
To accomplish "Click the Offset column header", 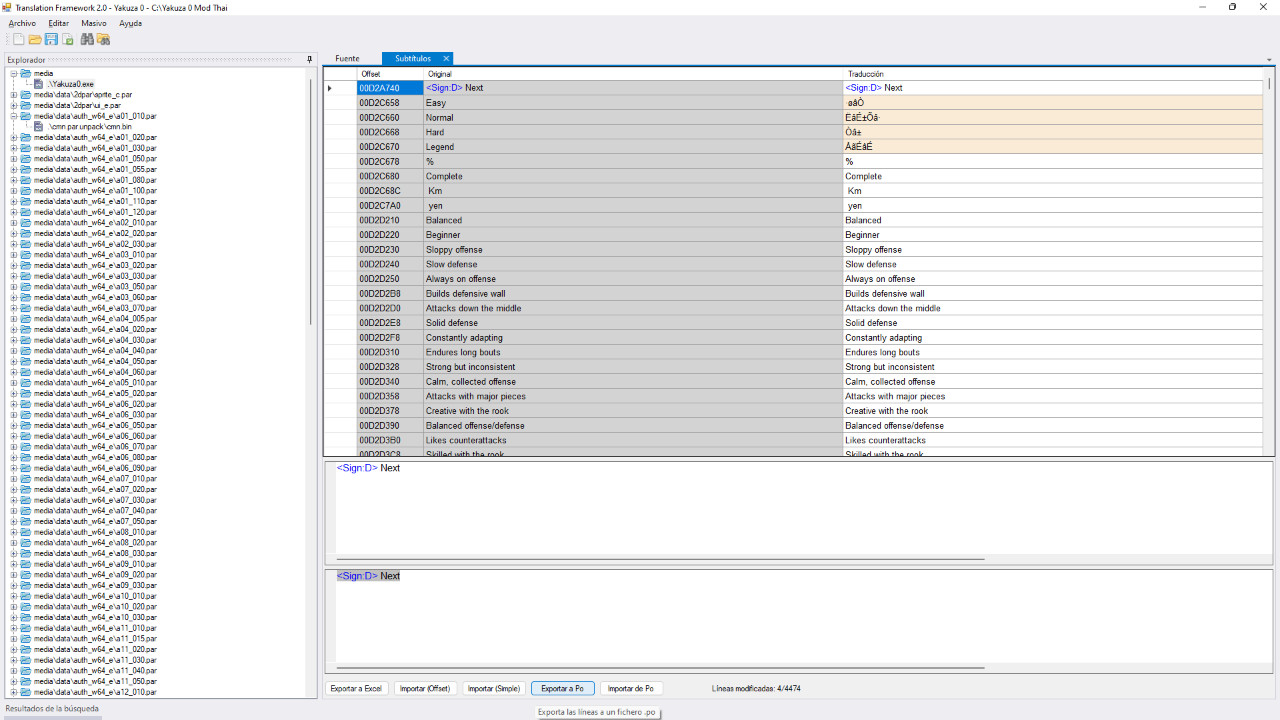I will 390,74.
